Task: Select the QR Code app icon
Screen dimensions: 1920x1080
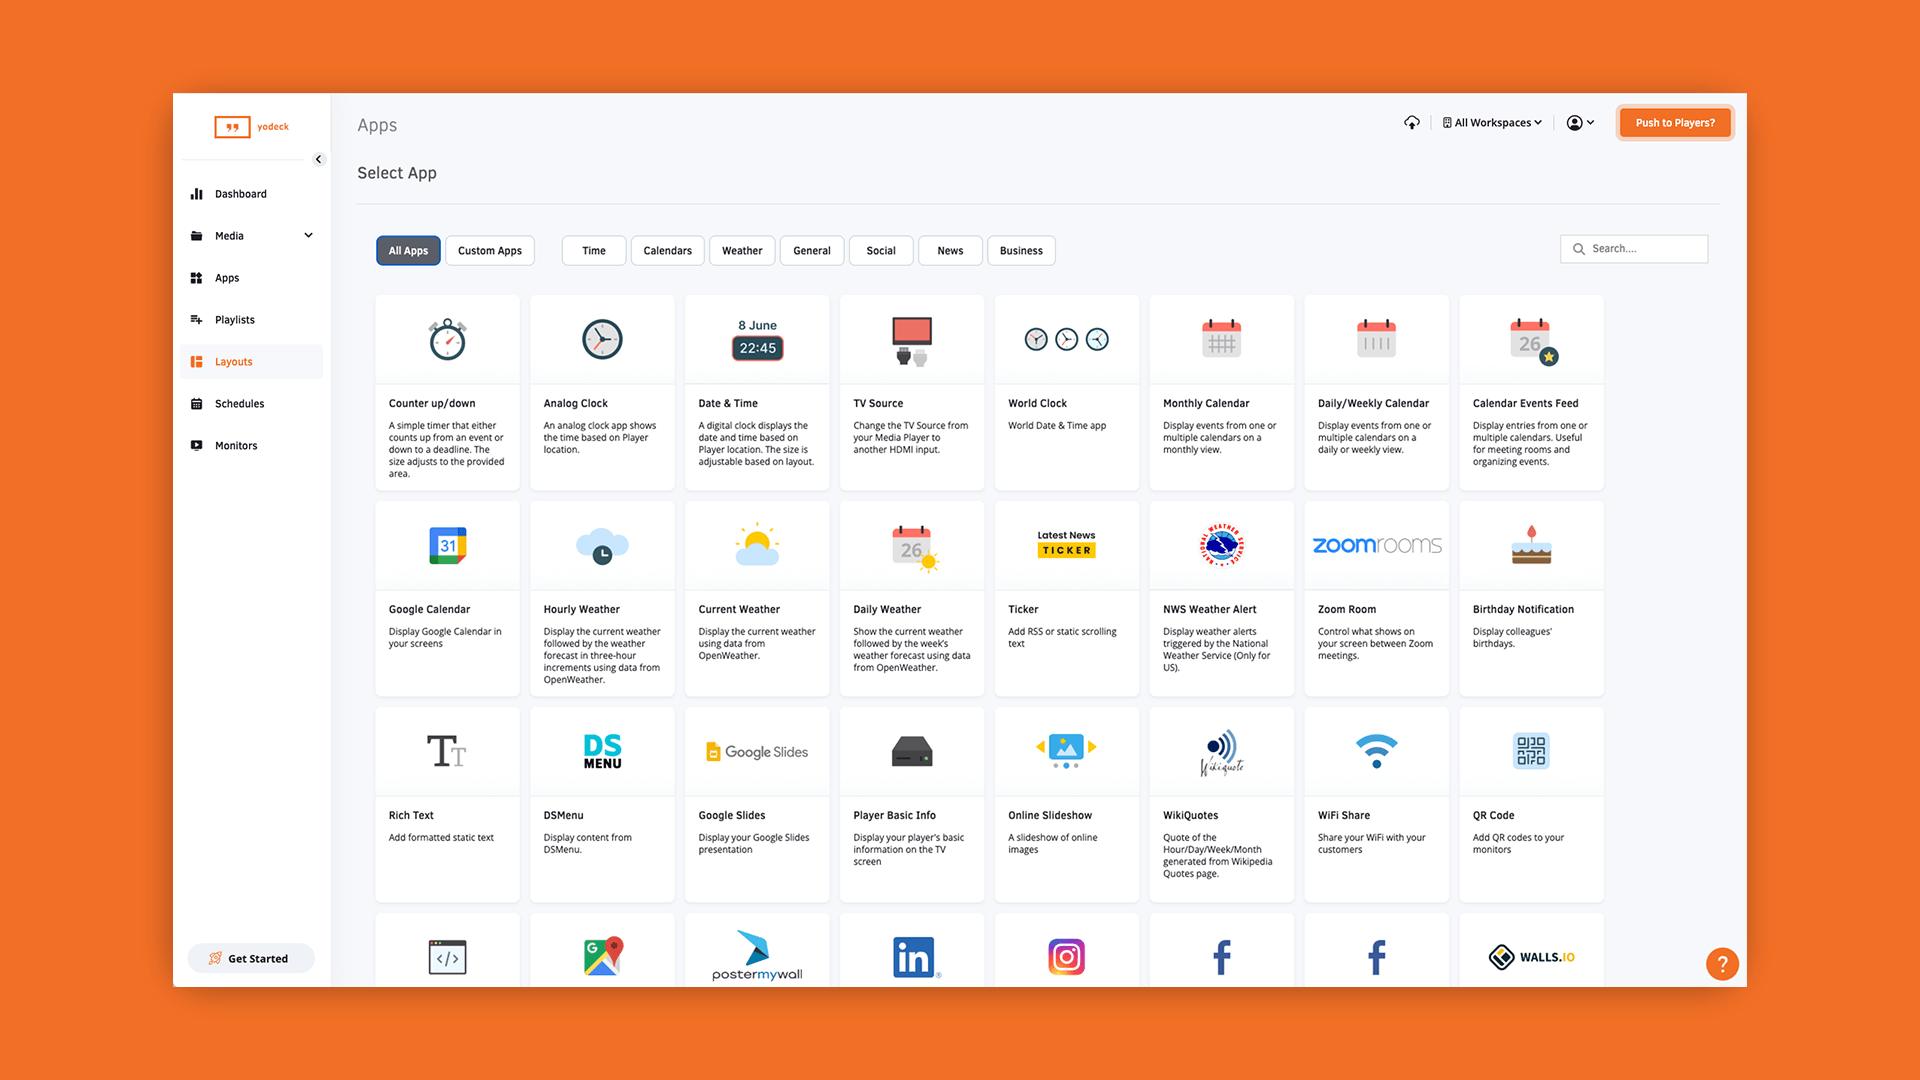Action: (x=1530, y=751)
